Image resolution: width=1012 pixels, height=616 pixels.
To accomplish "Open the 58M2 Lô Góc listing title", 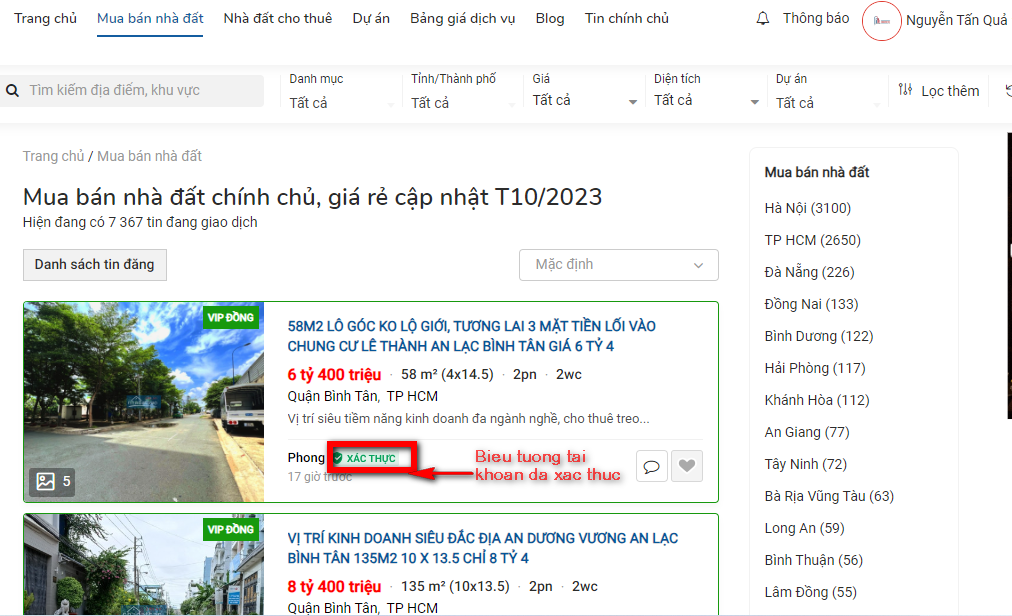I will click(x=471, y=336).
